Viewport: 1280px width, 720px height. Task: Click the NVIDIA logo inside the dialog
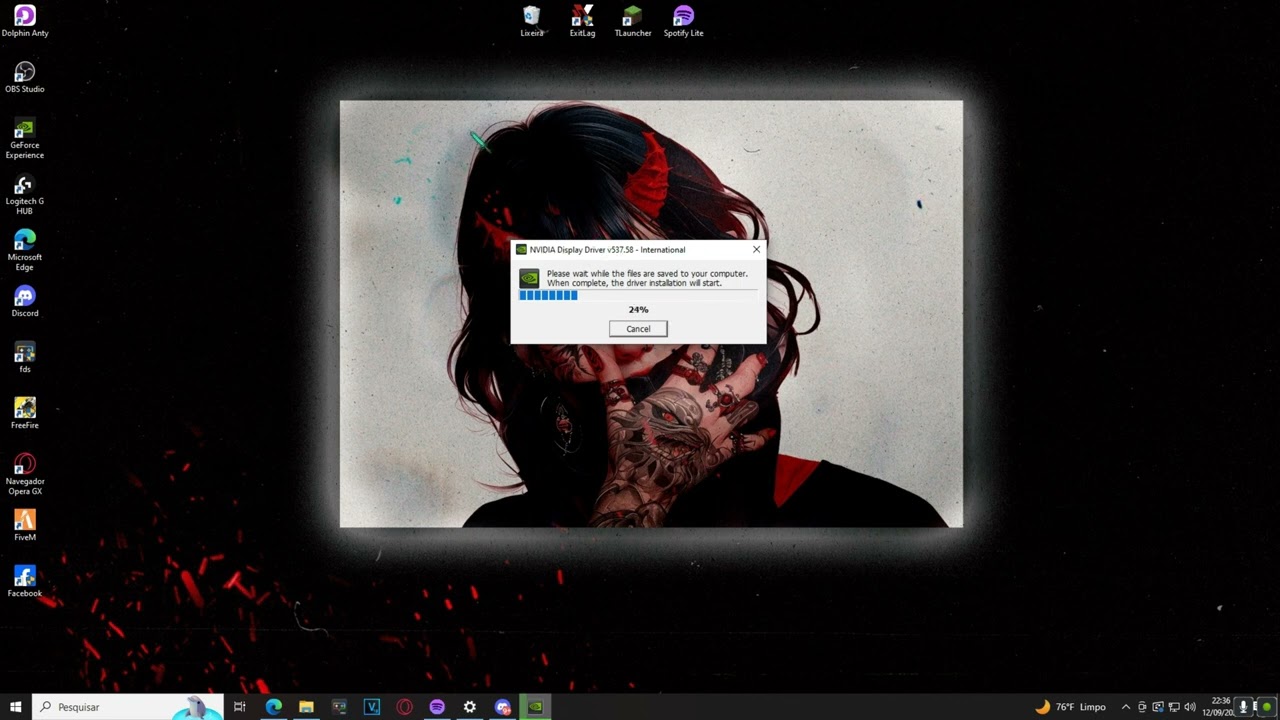click(529, 278)
